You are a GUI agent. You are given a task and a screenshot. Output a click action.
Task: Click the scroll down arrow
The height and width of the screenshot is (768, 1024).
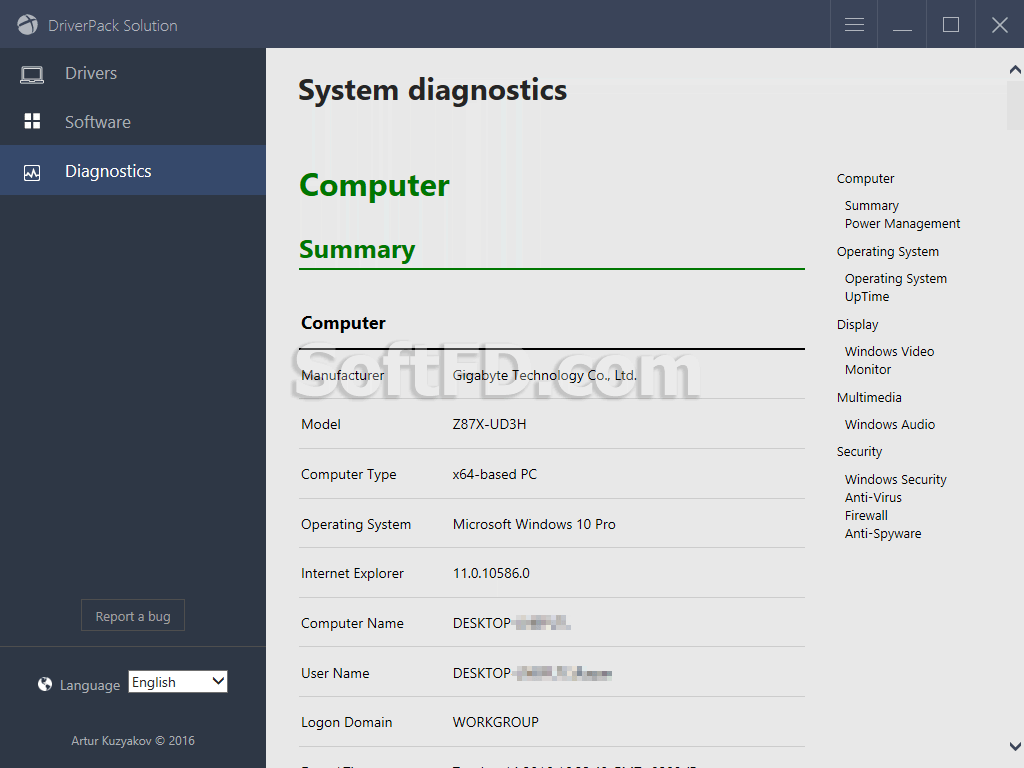pos(1015,746)
